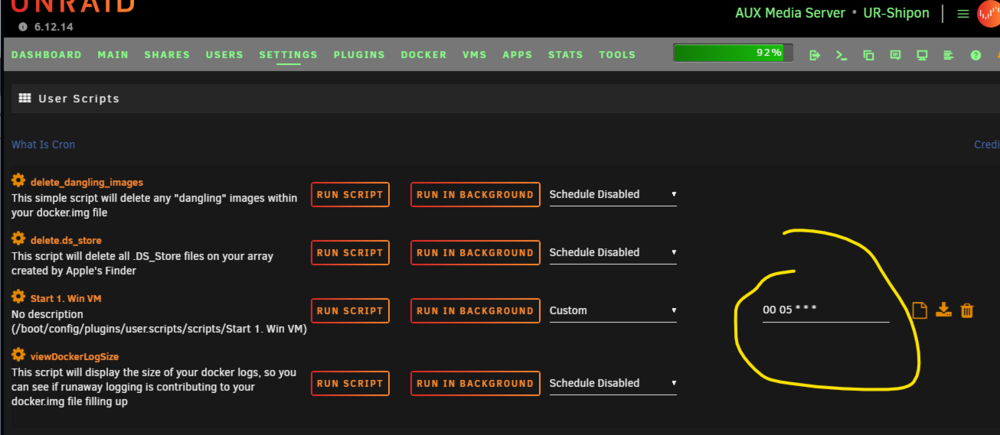Click the monitor info icon in toolbar
Screen dimensions: 1000x435
(922, 55)
